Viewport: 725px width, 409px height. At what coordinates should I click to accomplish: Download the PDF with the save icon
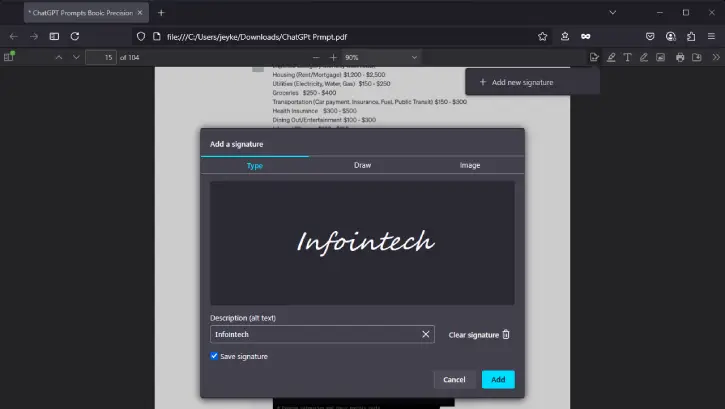[x=696, y=57]
